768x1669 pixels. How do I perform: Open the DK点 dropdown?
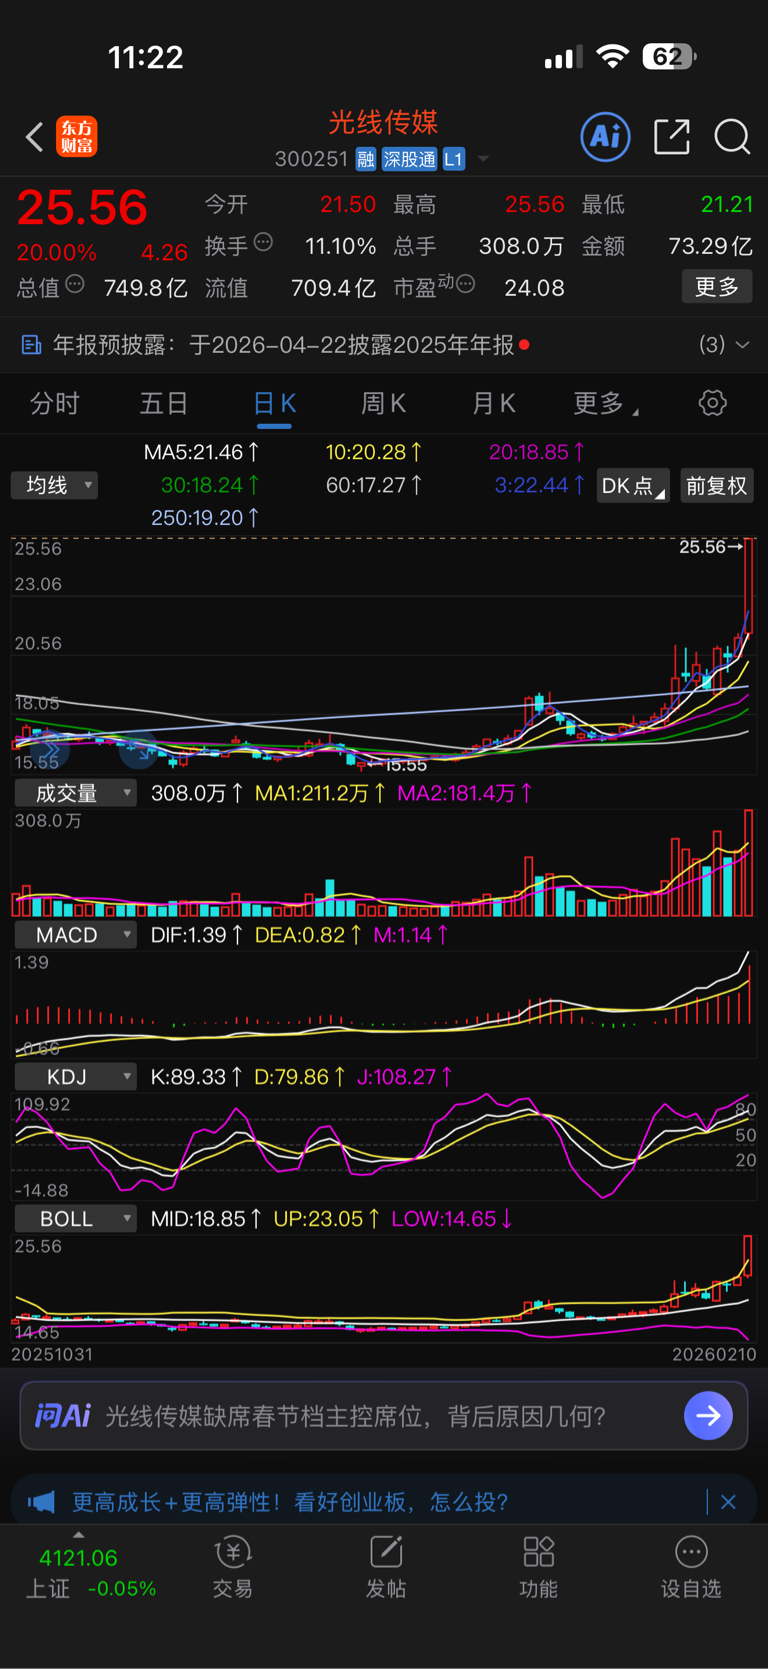coord(633,486)
